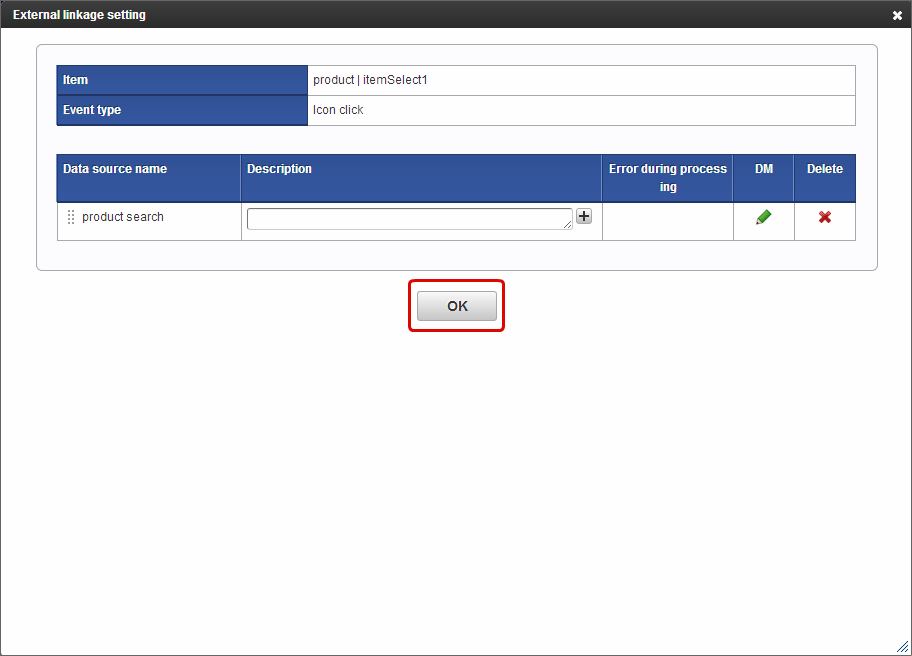Click the dialog resize grip in corner
This screenshot has height=656, width=912.
(903, 647)
